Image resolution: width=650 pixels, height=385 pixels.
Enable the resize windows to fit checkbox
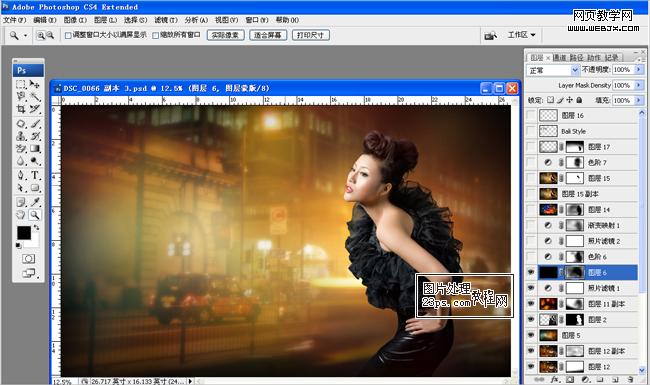68,36
